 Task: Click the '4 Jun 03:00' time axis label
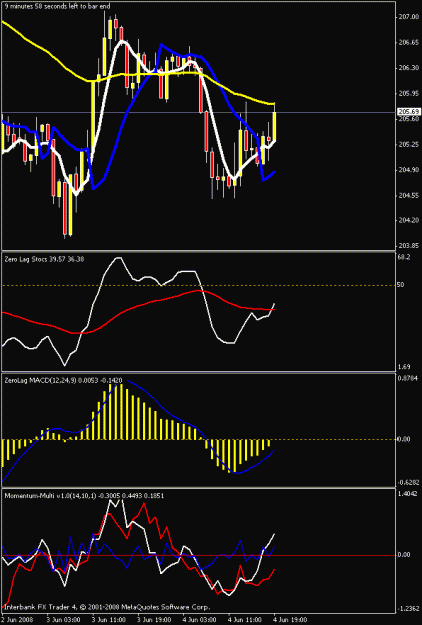pos(199,620)
